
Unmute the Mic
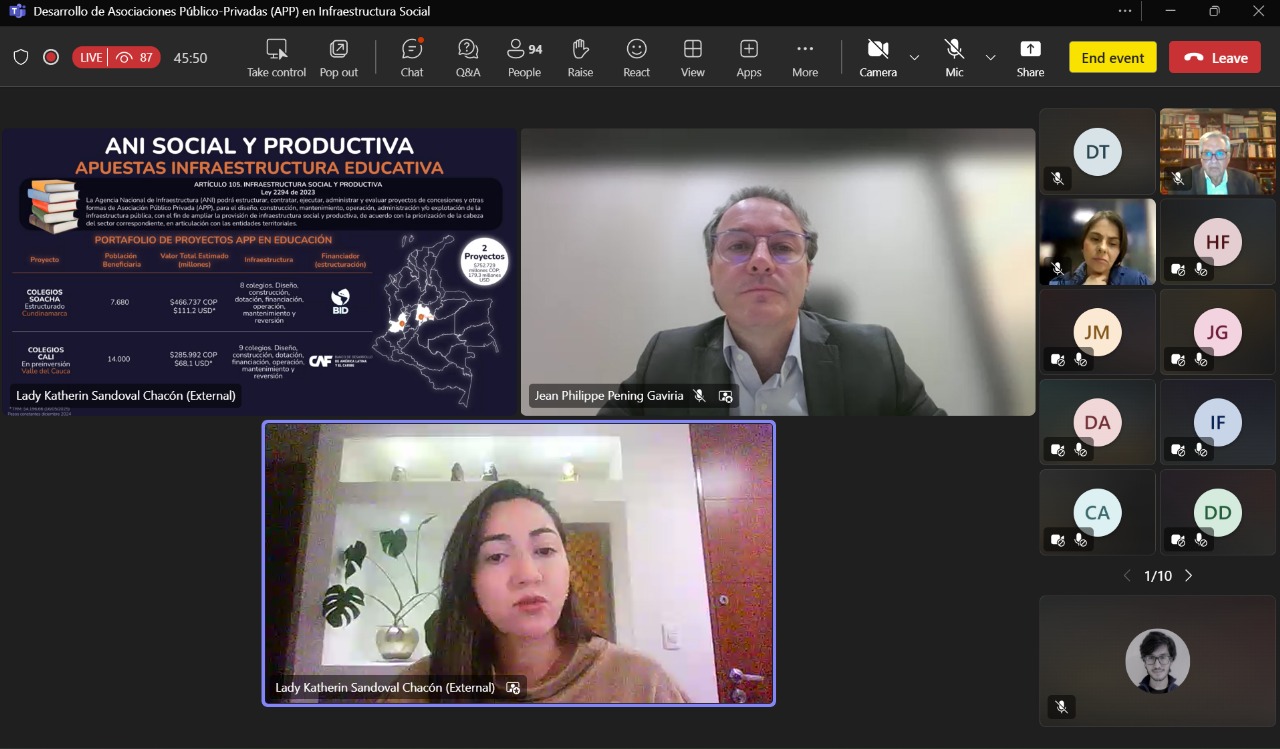pos(954,57)
